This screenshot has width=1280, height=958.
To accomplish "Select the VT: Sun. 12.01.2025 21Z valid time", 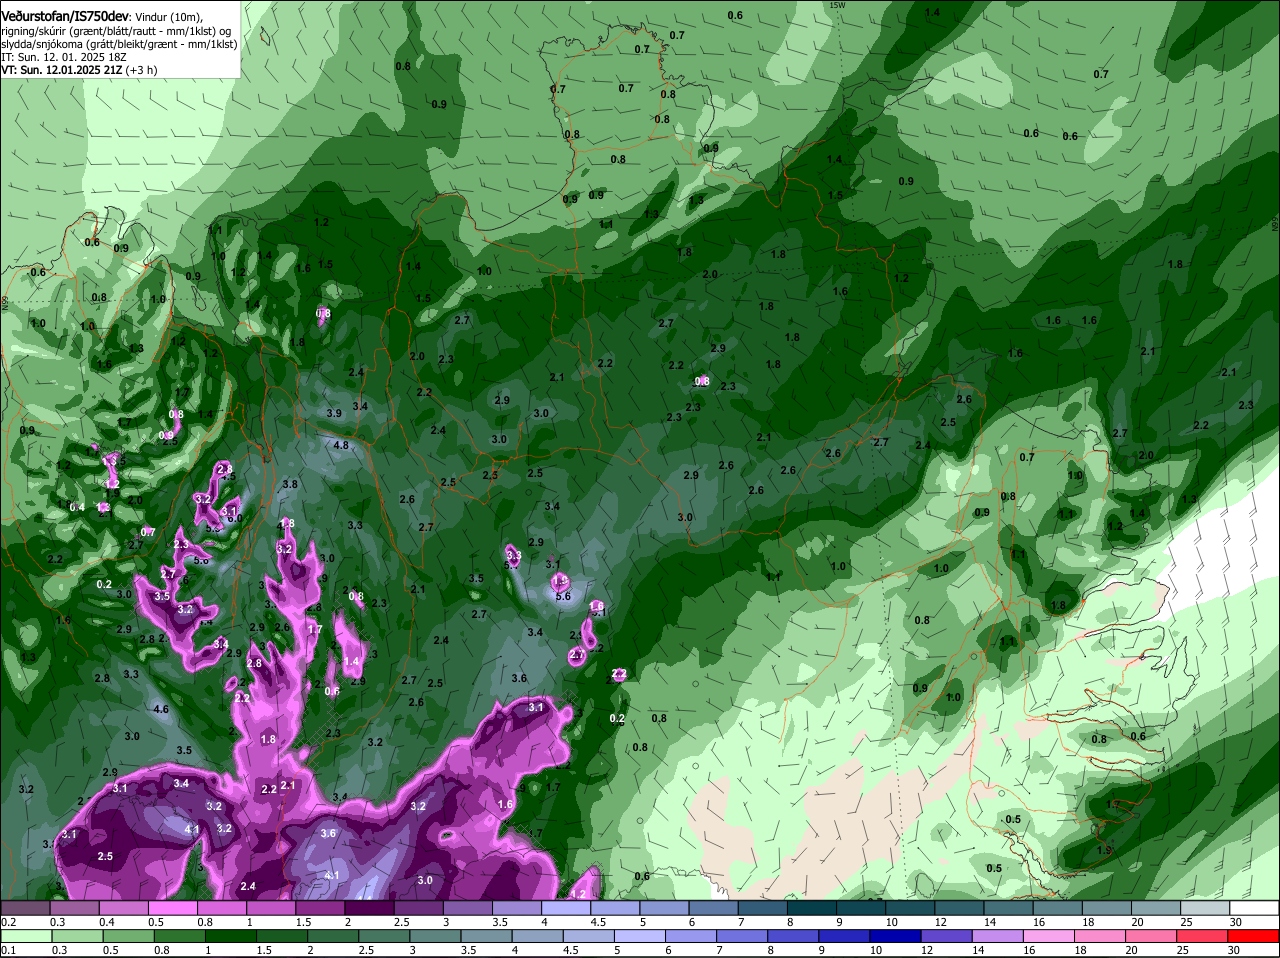I will (61, 70).
